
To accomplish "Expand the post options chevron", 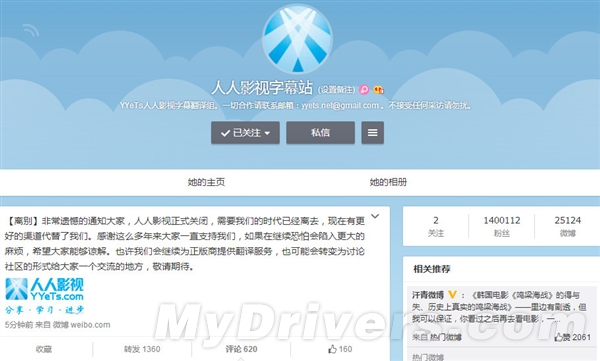I will coord(375,216).
